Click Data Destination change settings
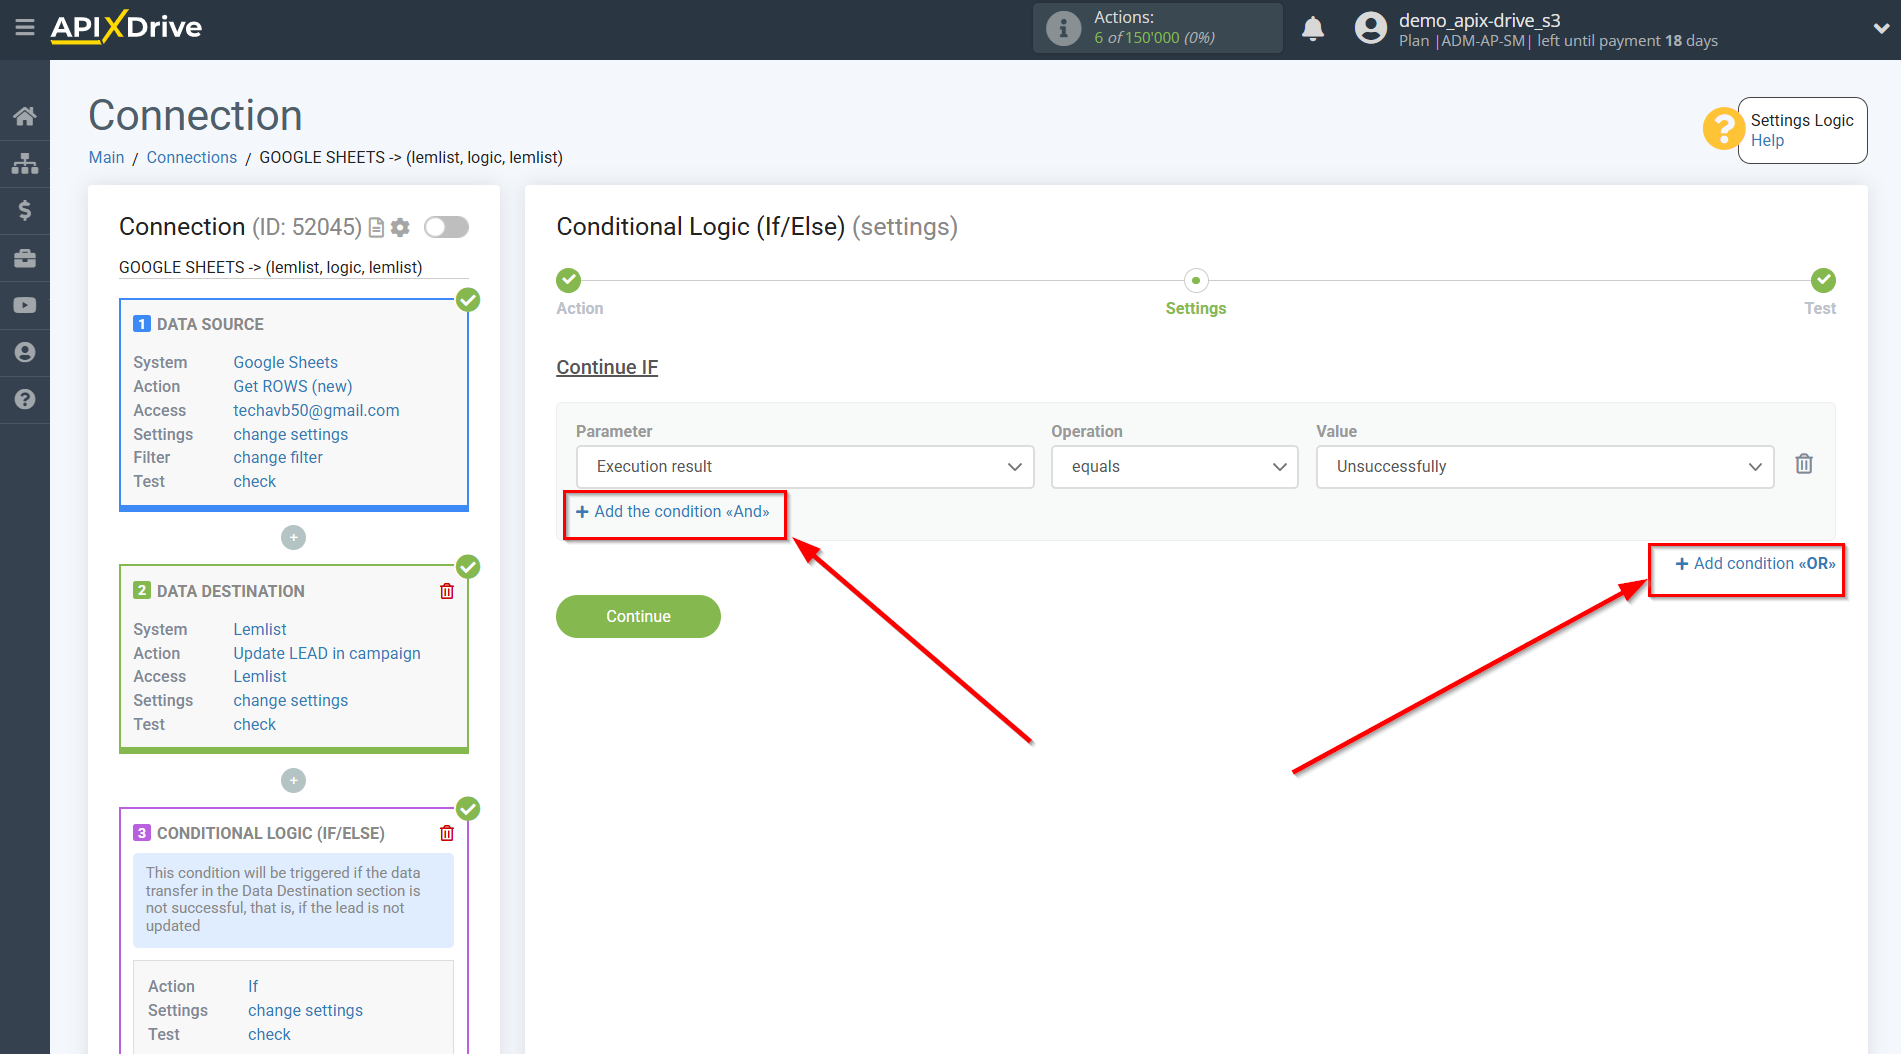Image resolution: width=1901 pixels, height=1054 pixels. coord(291,700)
